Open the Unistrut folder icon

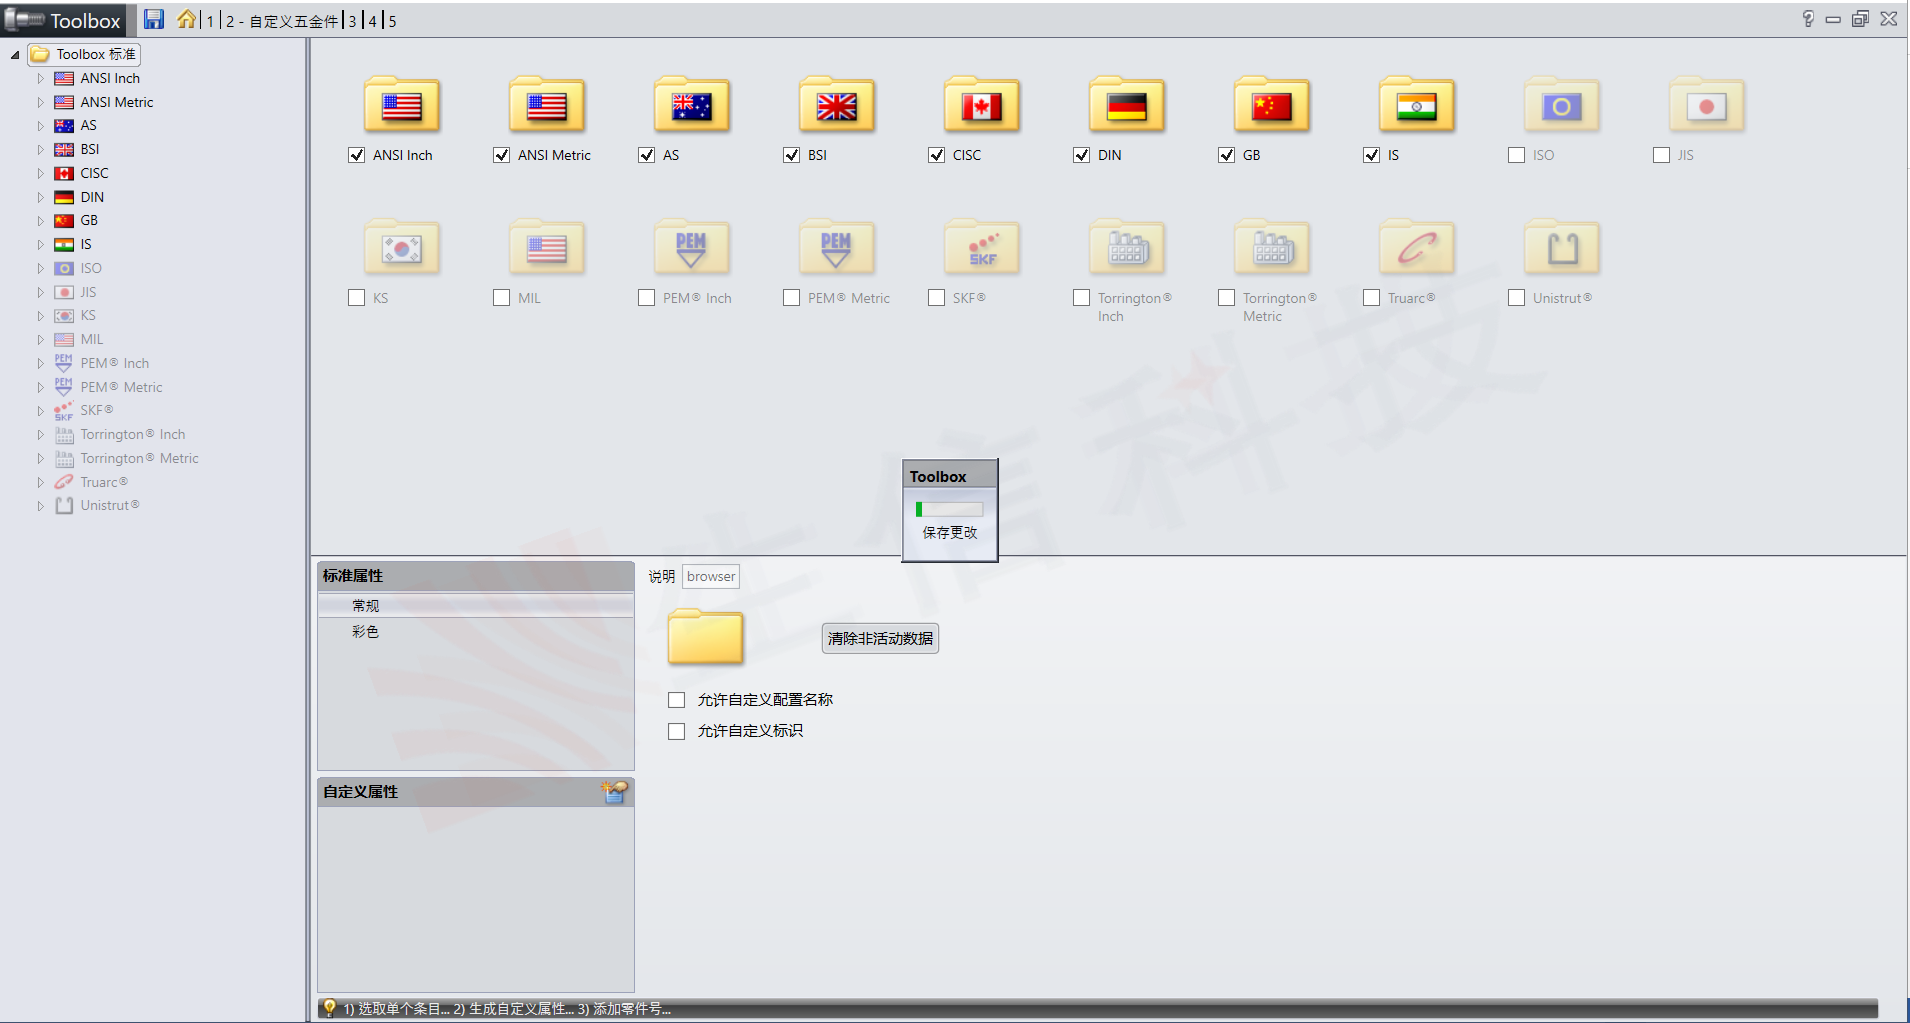pyautogui.click(x=1562, y=248)
